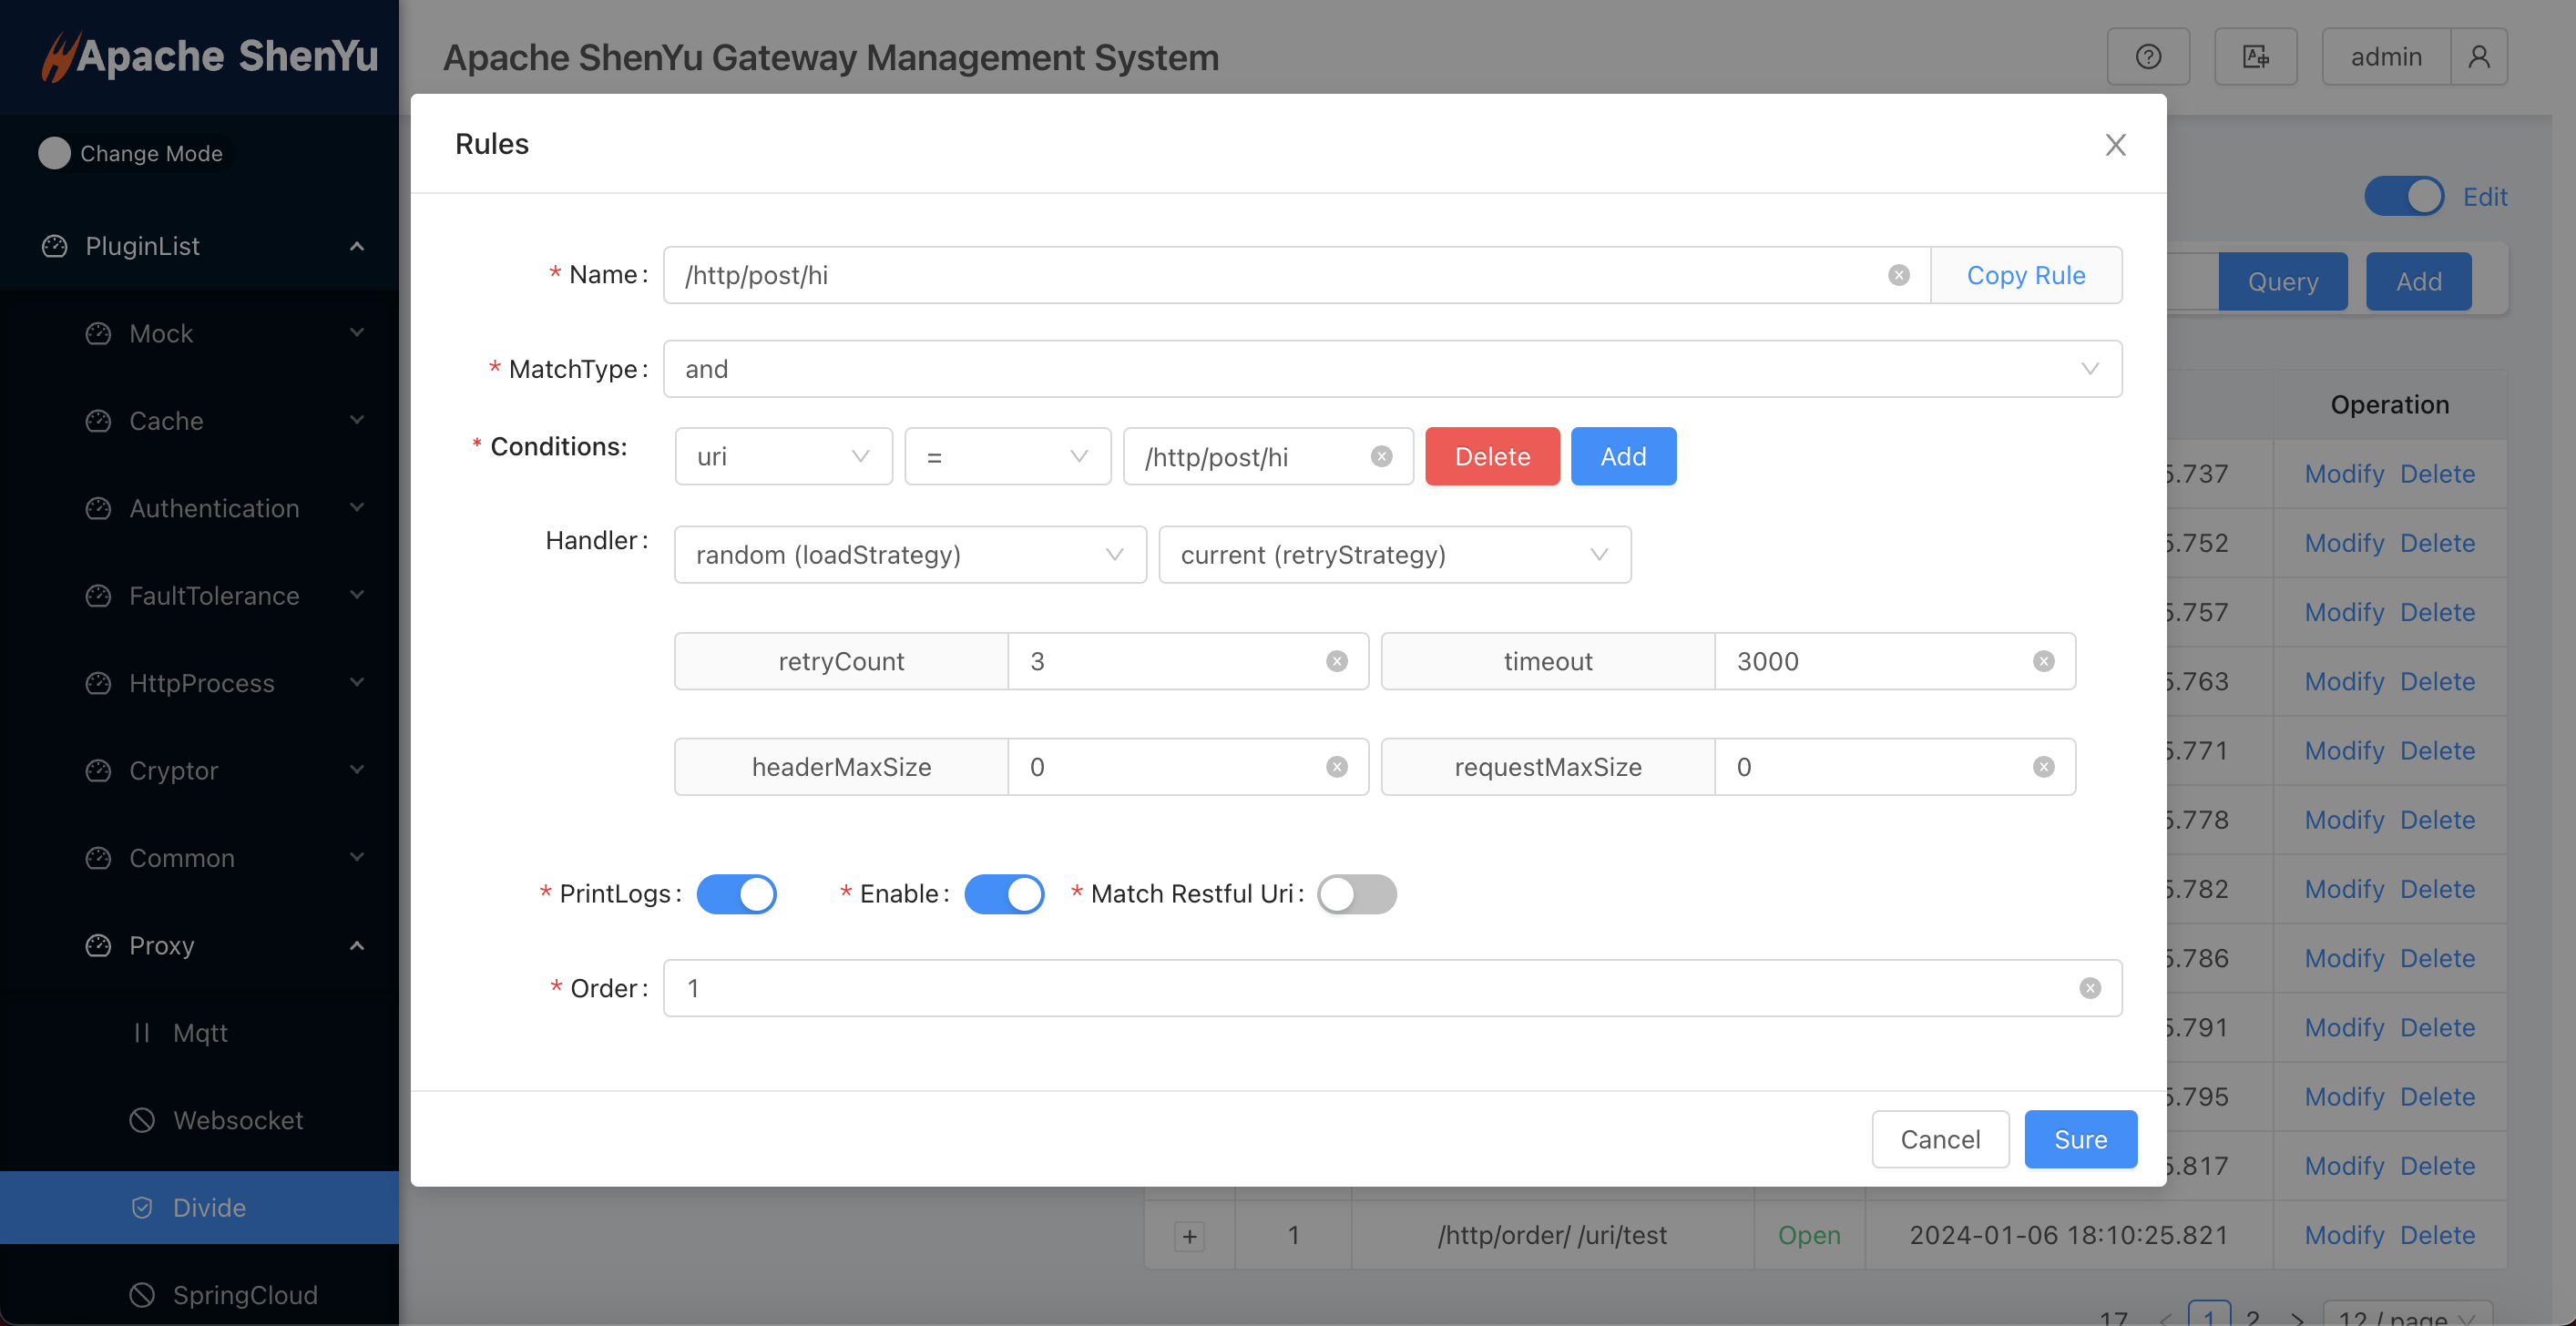Click the language translate icon in the header
2576x1326 pixels.
2255,57
